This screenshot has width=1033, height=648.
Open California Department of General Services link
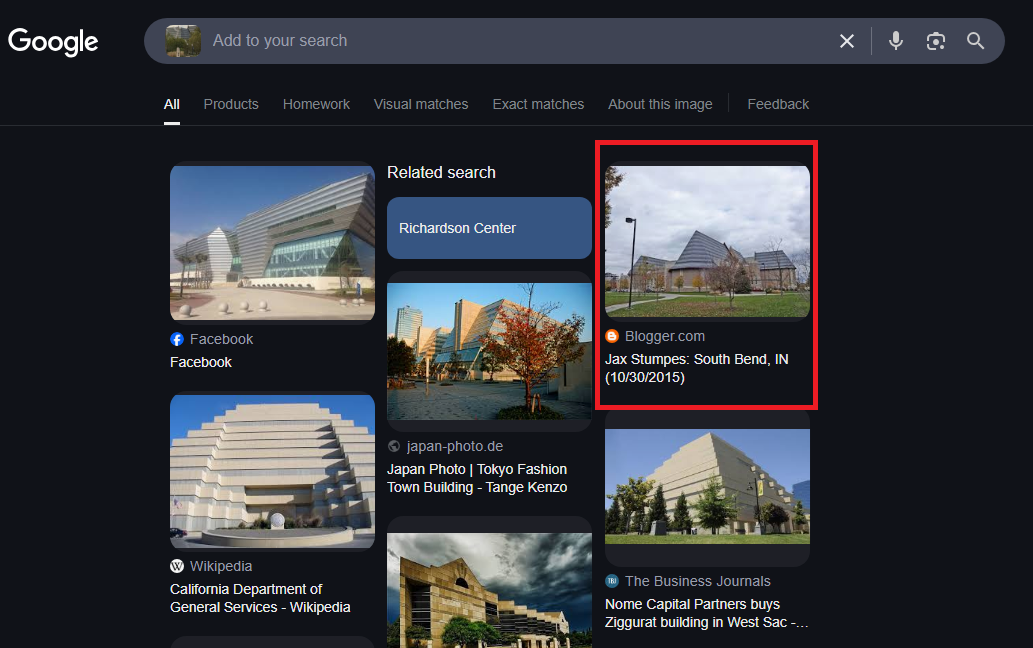tap(260, 598)
